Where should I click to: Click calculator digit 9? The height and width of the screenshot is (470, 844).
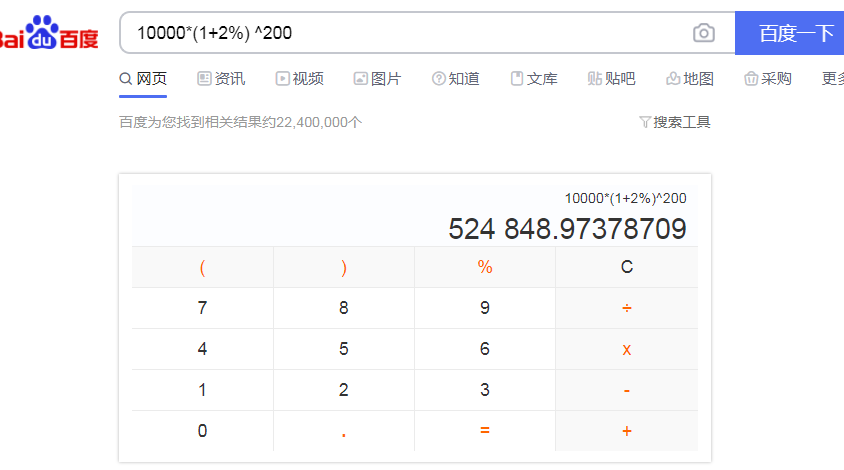tap(485, 308)
